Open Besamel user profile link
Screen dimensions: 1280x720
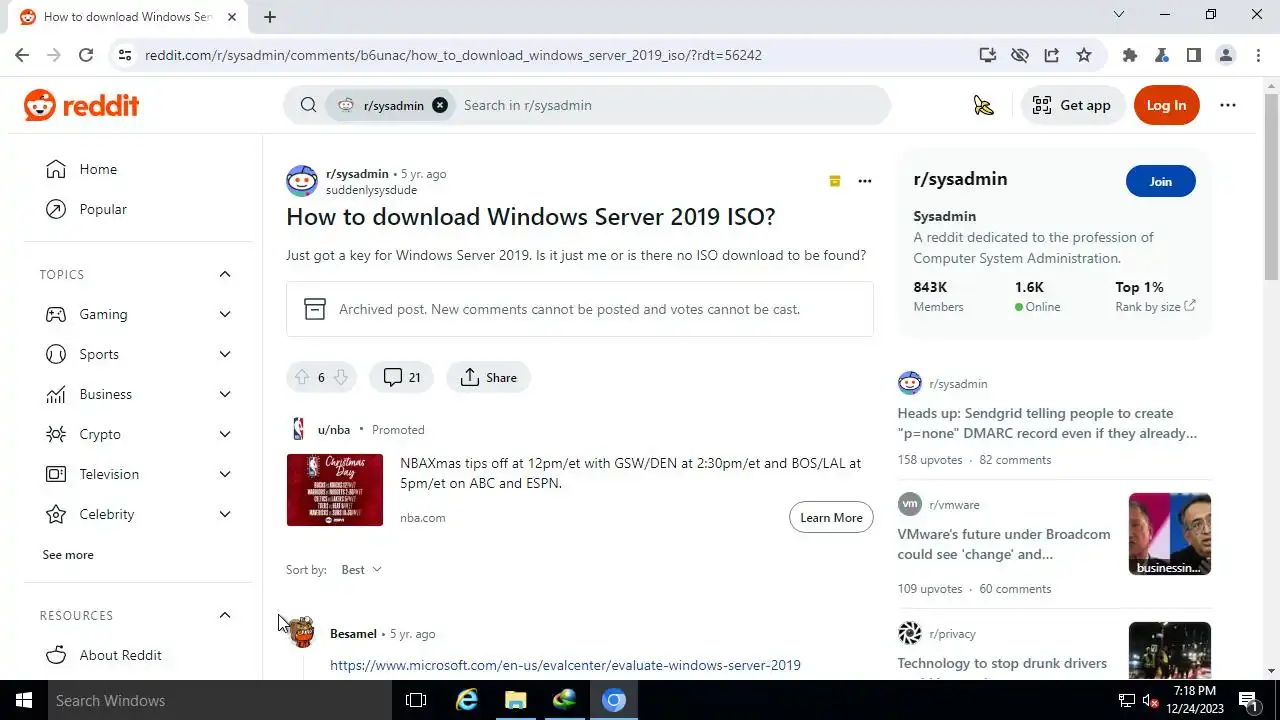353,634
